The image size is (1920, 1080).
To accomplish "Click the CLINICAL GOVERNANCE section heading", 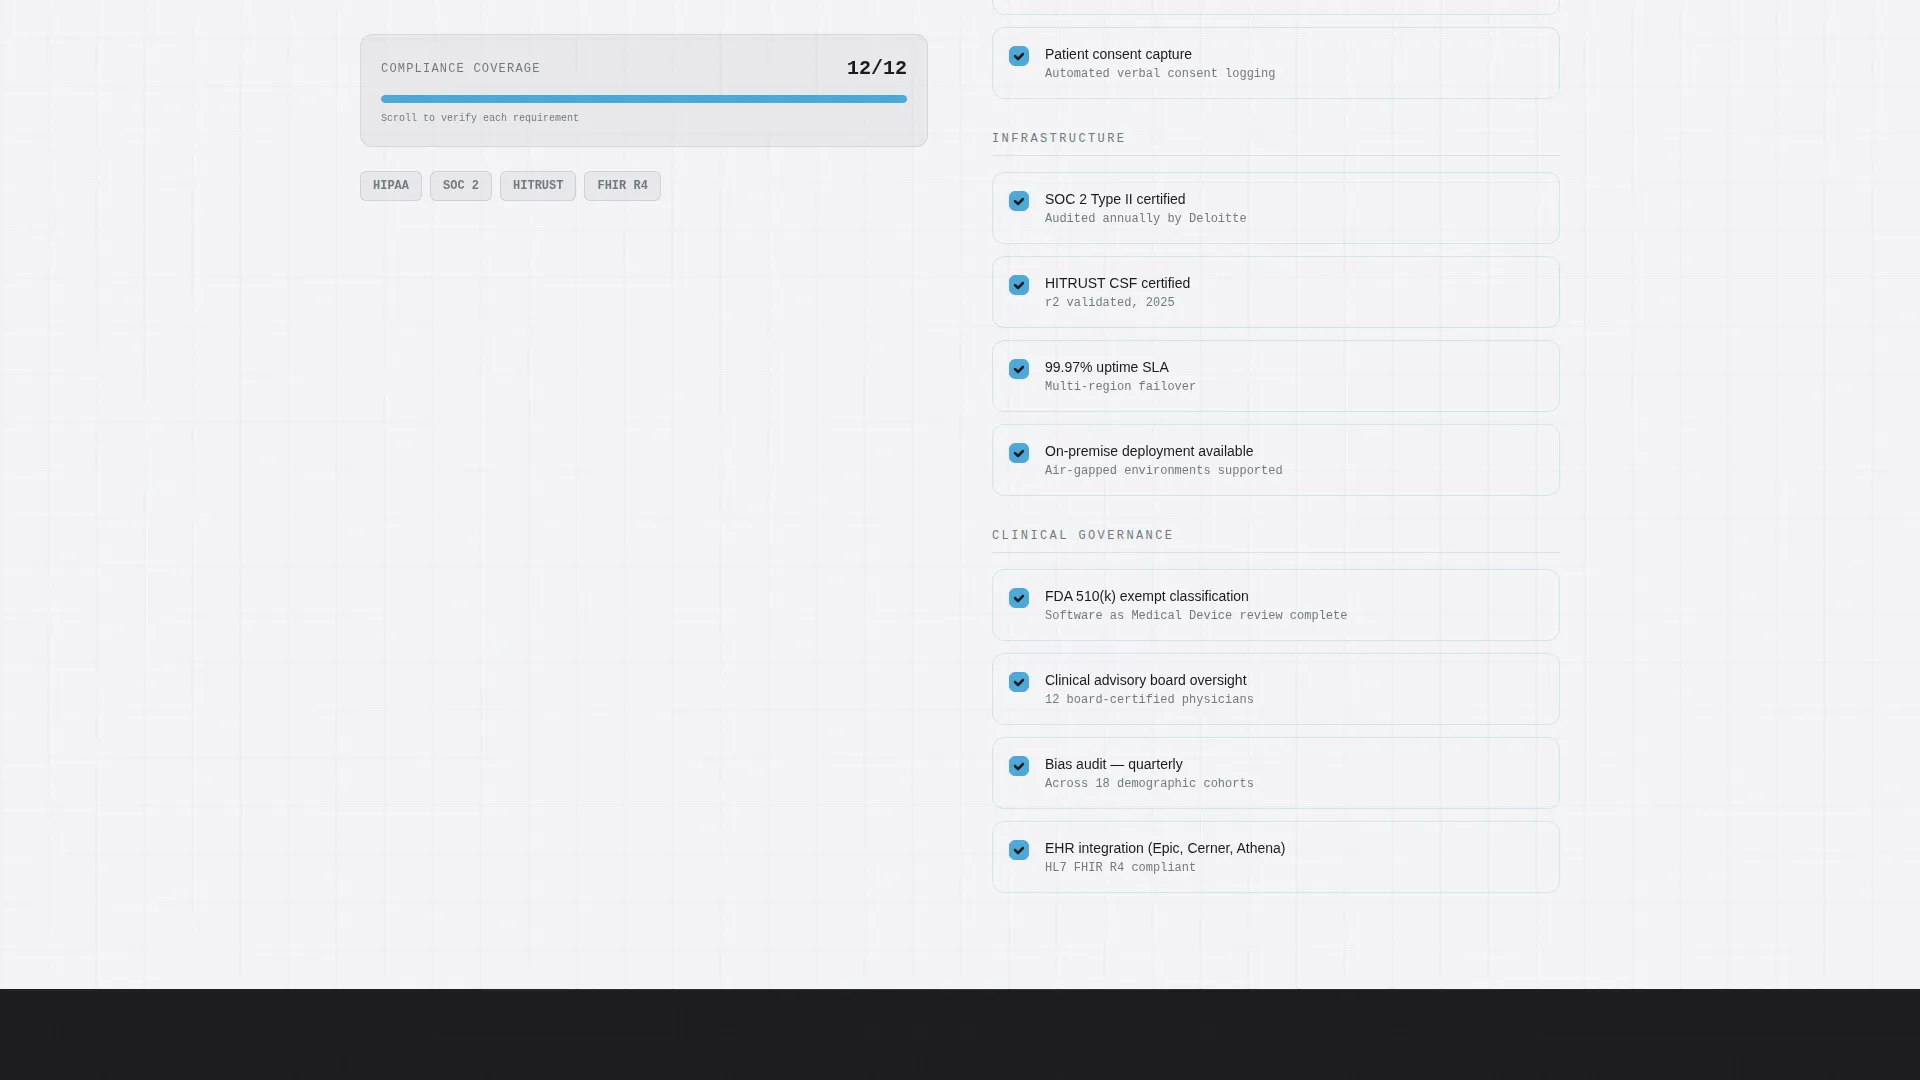I will [1083, 535].
